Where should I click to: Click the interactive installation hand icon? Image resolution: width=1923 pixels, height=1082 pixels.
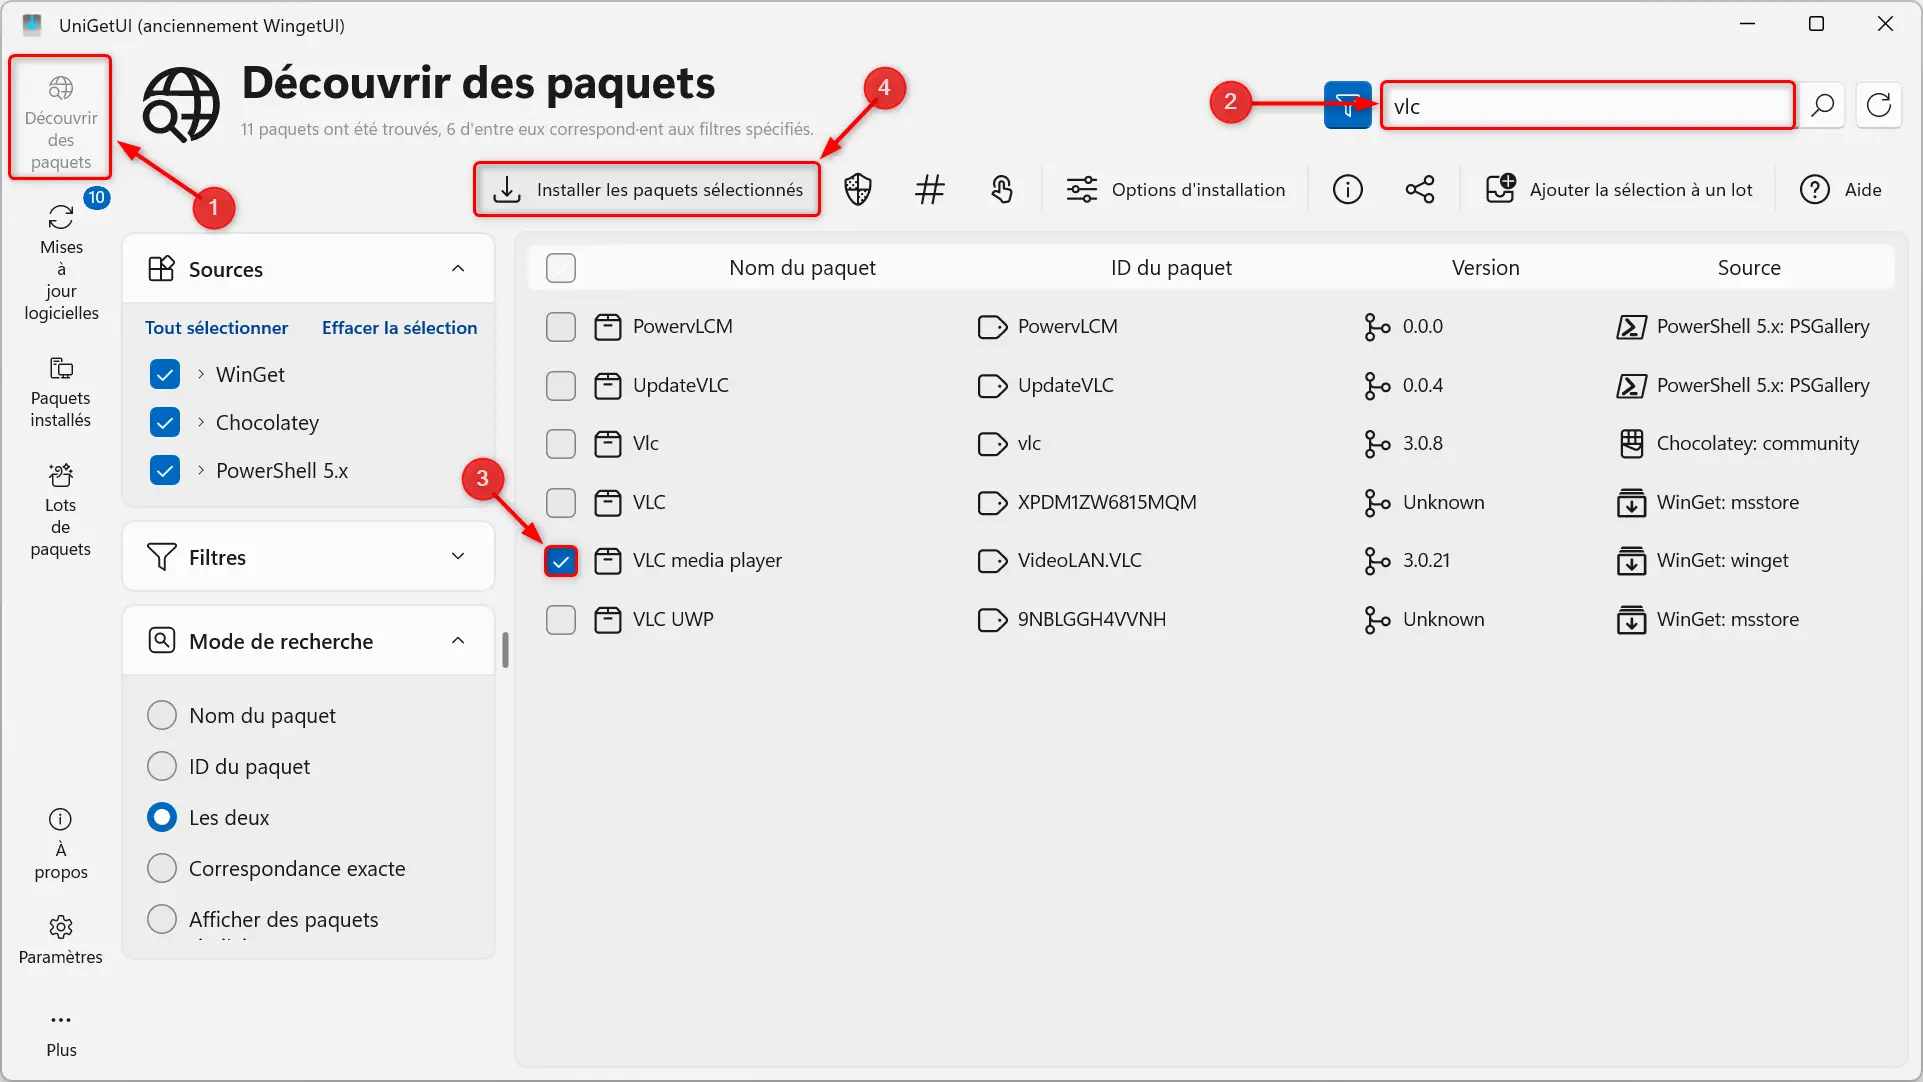tap(1002, 189)
